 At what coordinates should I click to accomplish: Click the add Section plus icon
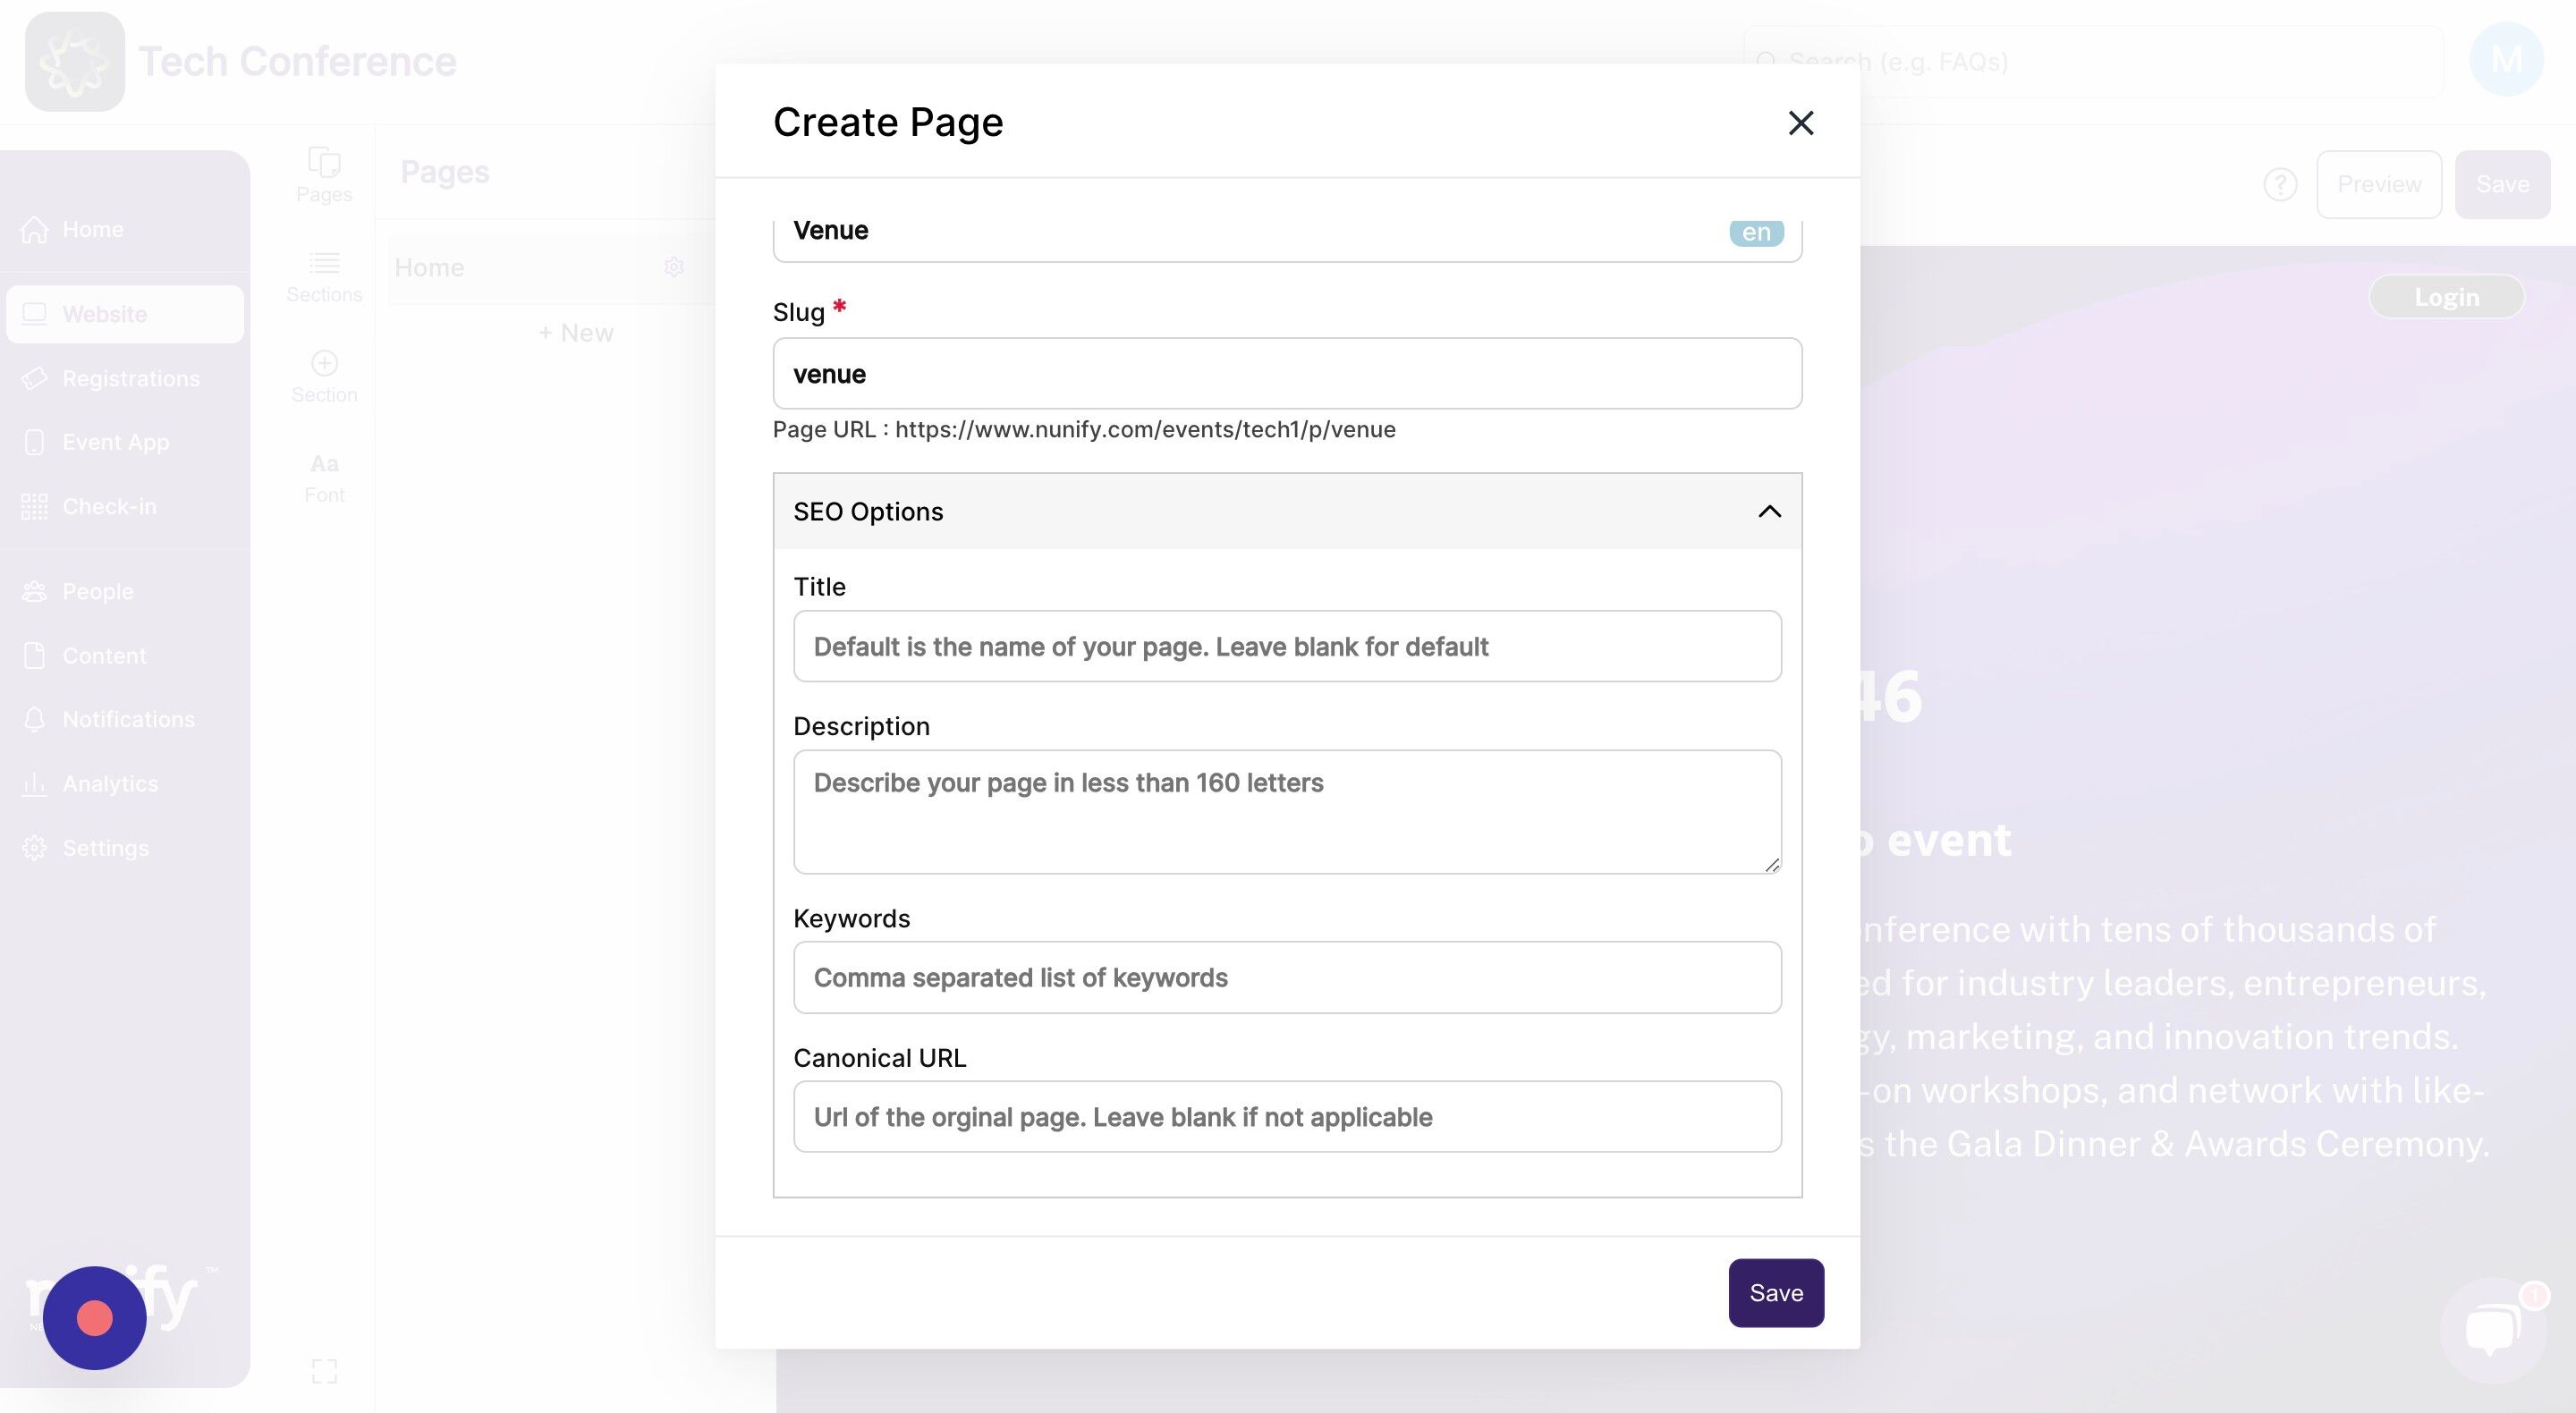(x=324, y=363)
